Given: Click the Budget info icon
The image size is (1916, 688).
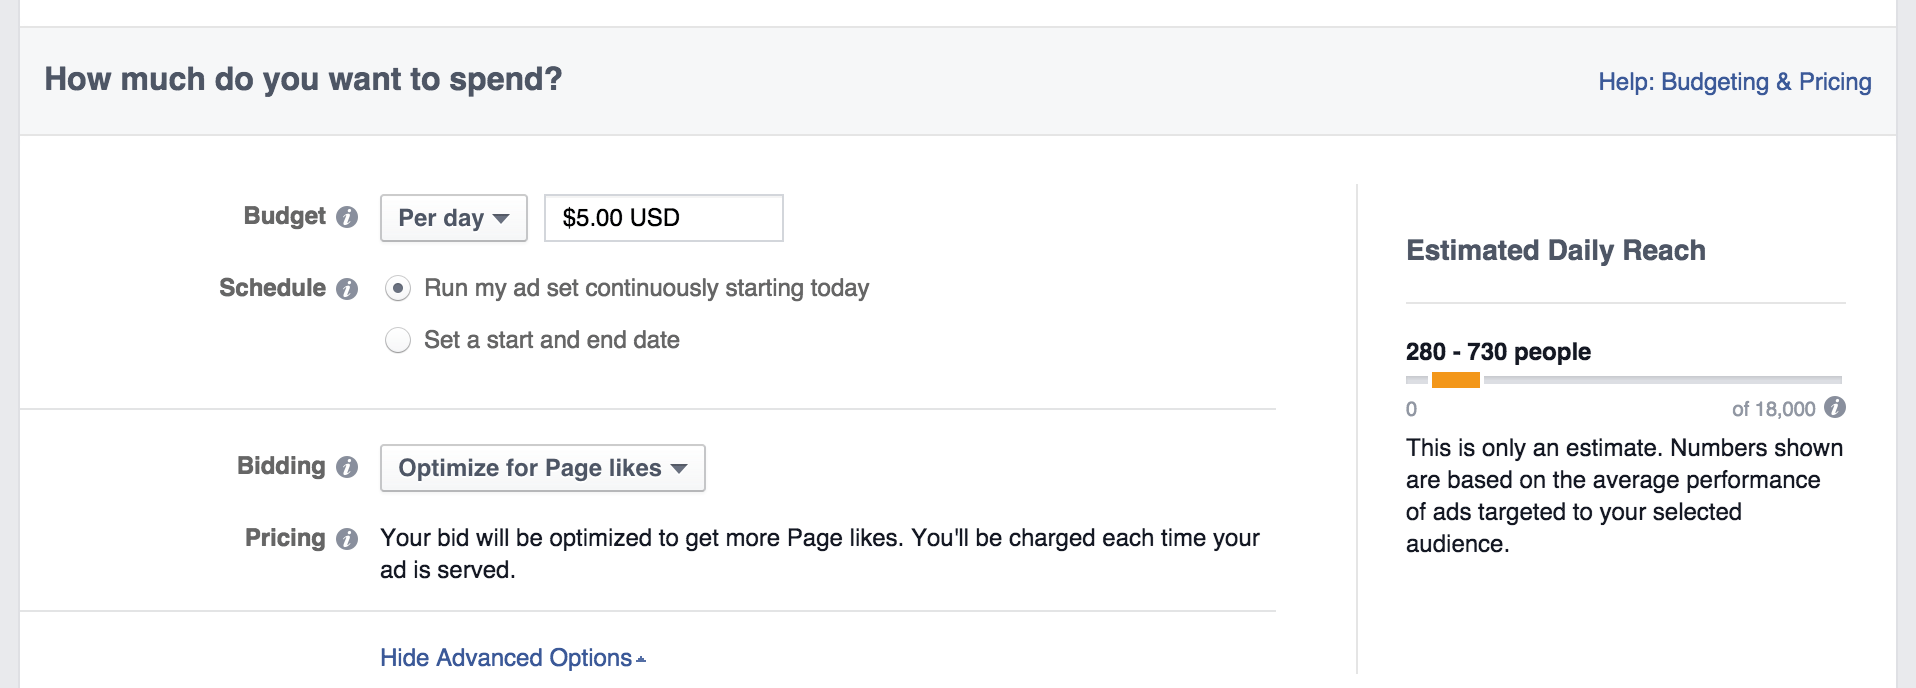Looking at the screenshot, I should tap(347, 217).
